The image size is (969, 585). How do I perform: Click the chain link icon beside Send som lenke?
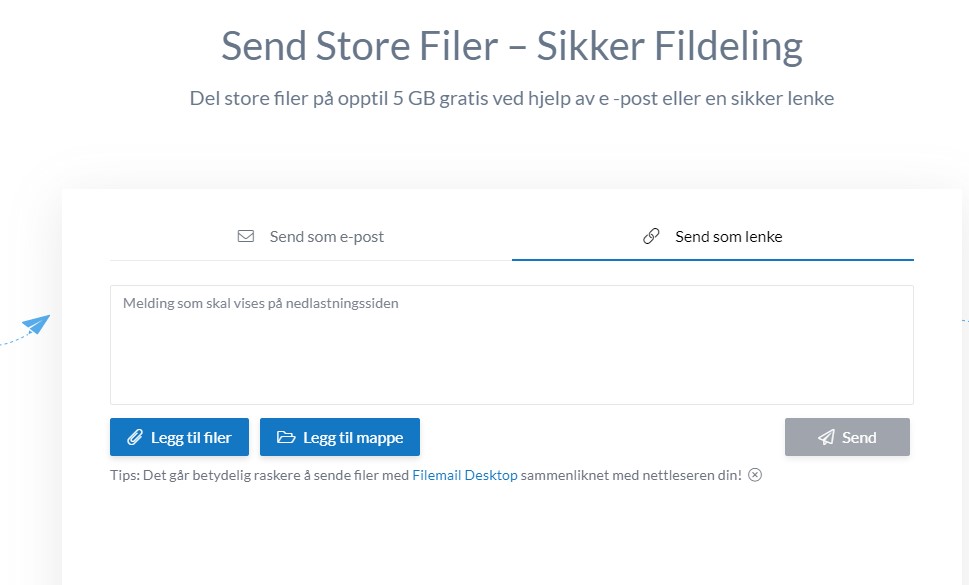point(651,237)
